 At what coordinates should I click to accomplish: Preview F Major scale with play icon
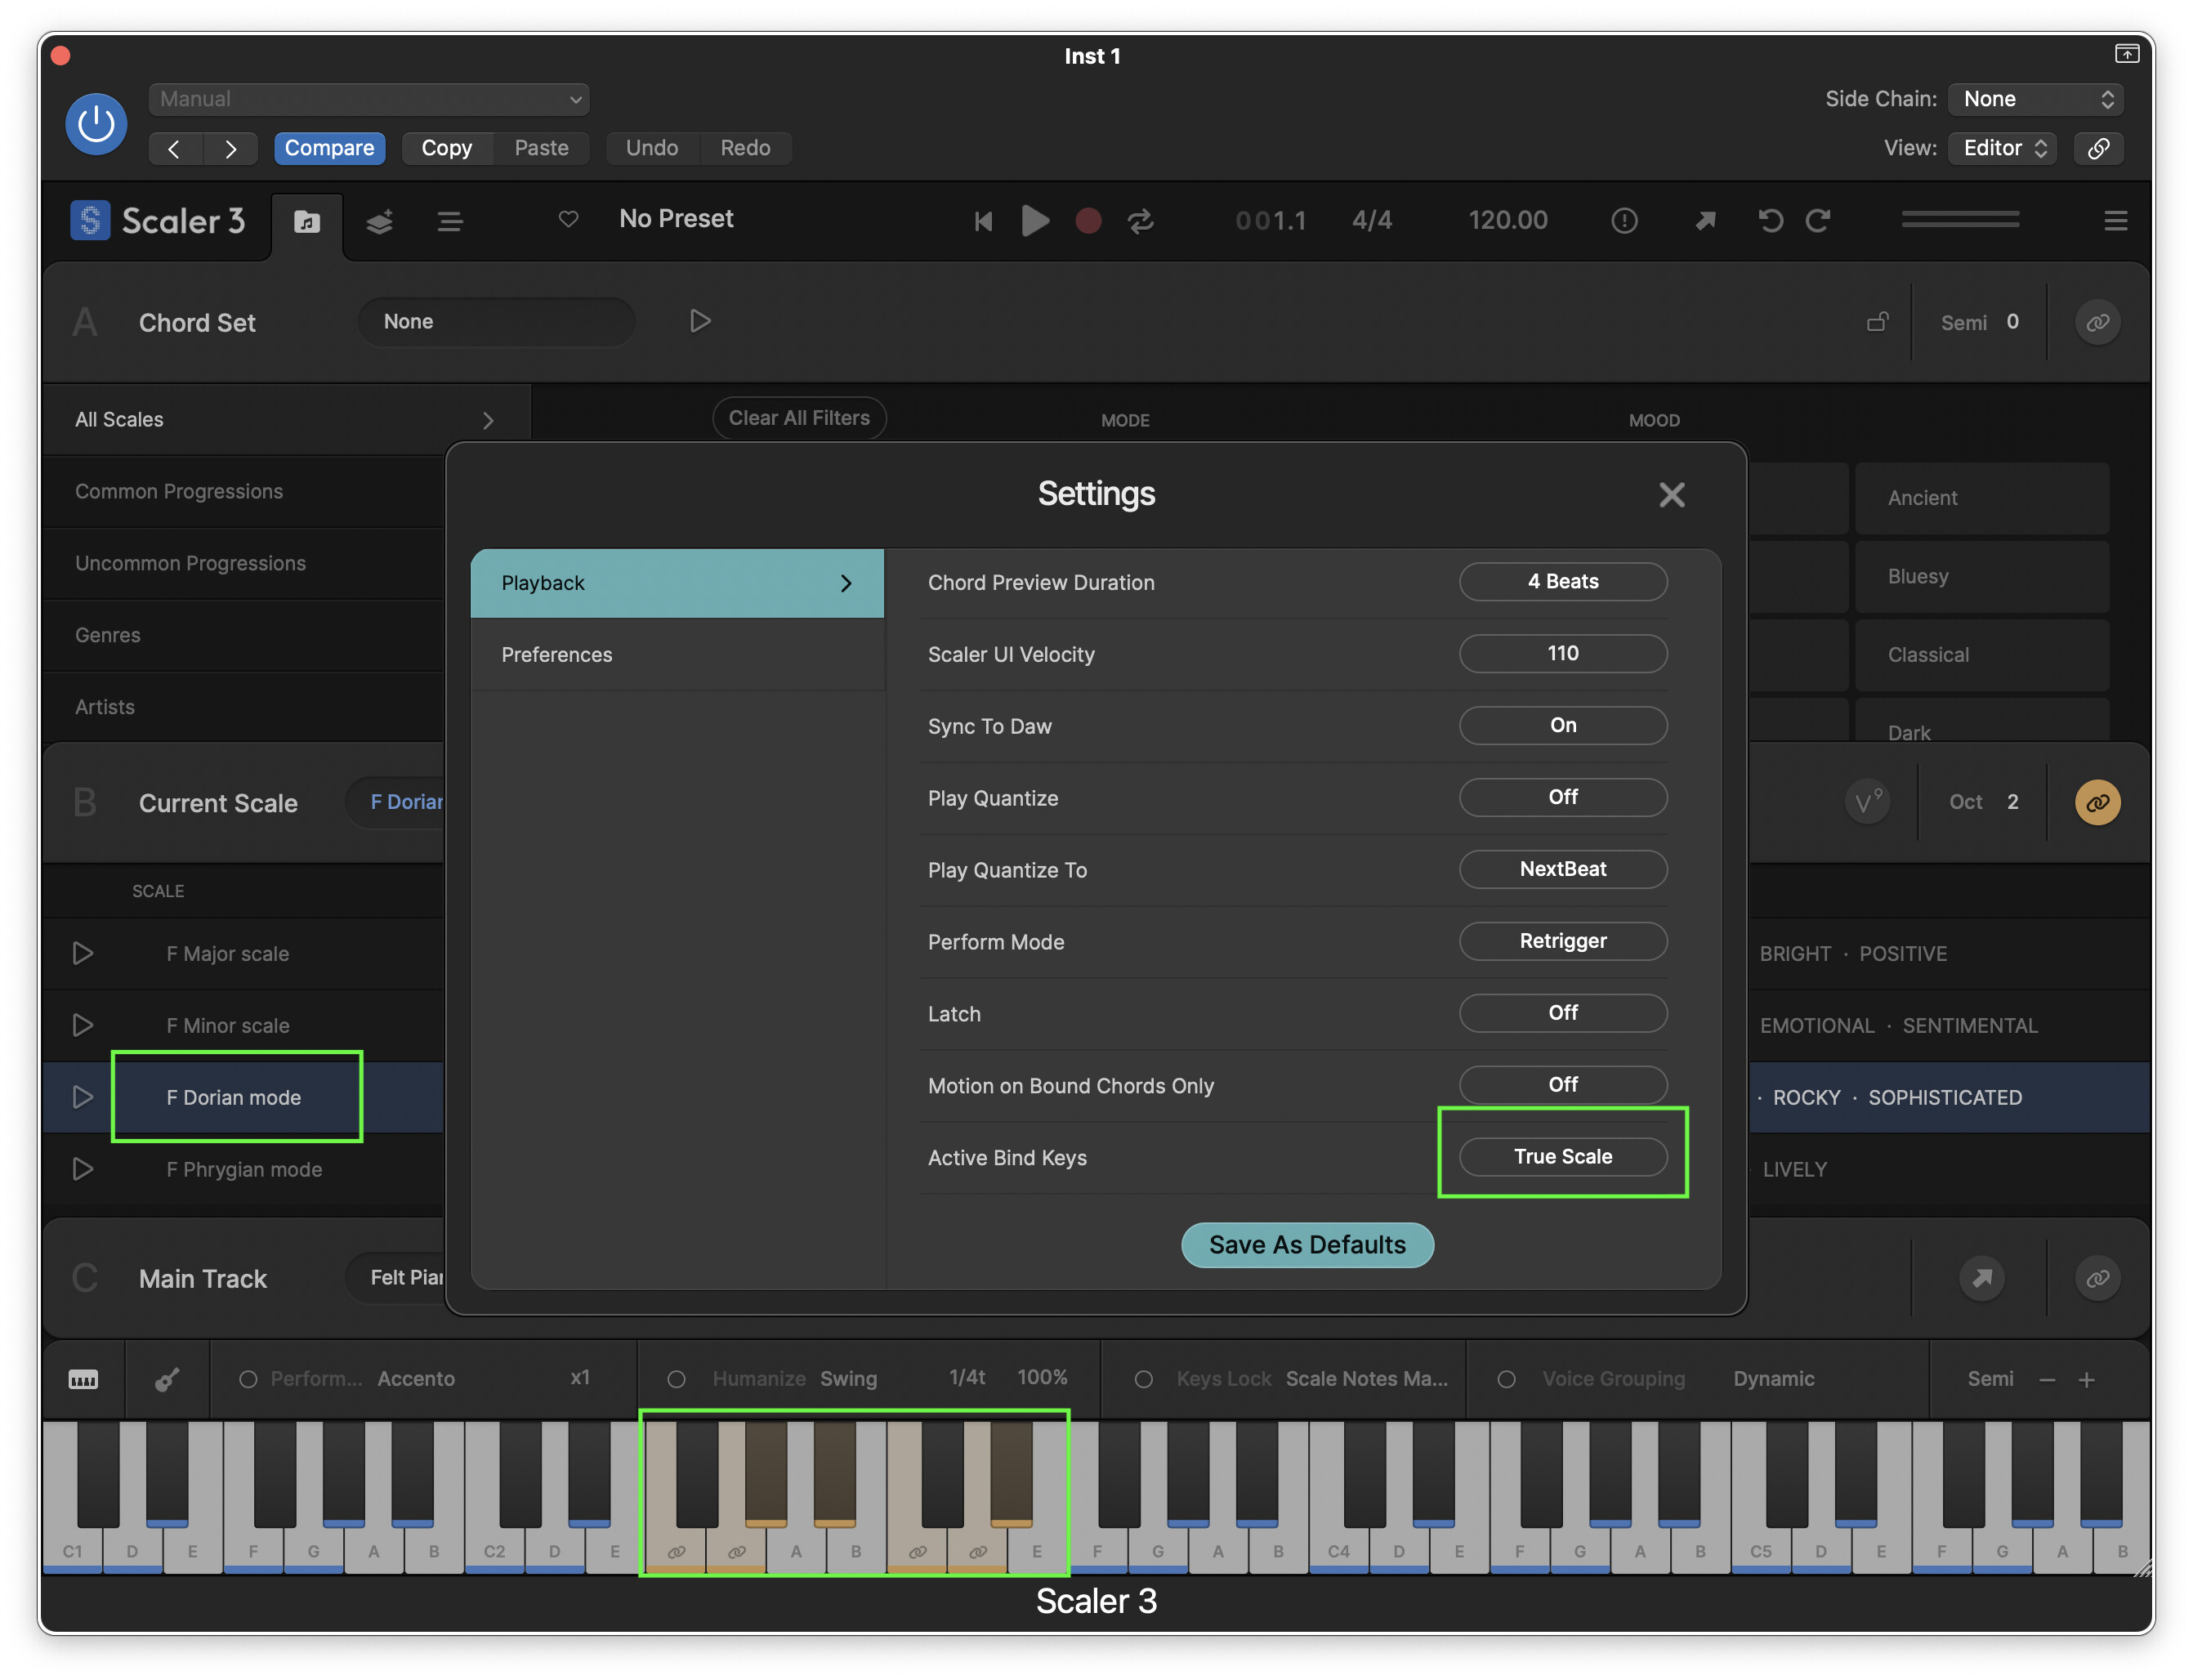point(83,953)
